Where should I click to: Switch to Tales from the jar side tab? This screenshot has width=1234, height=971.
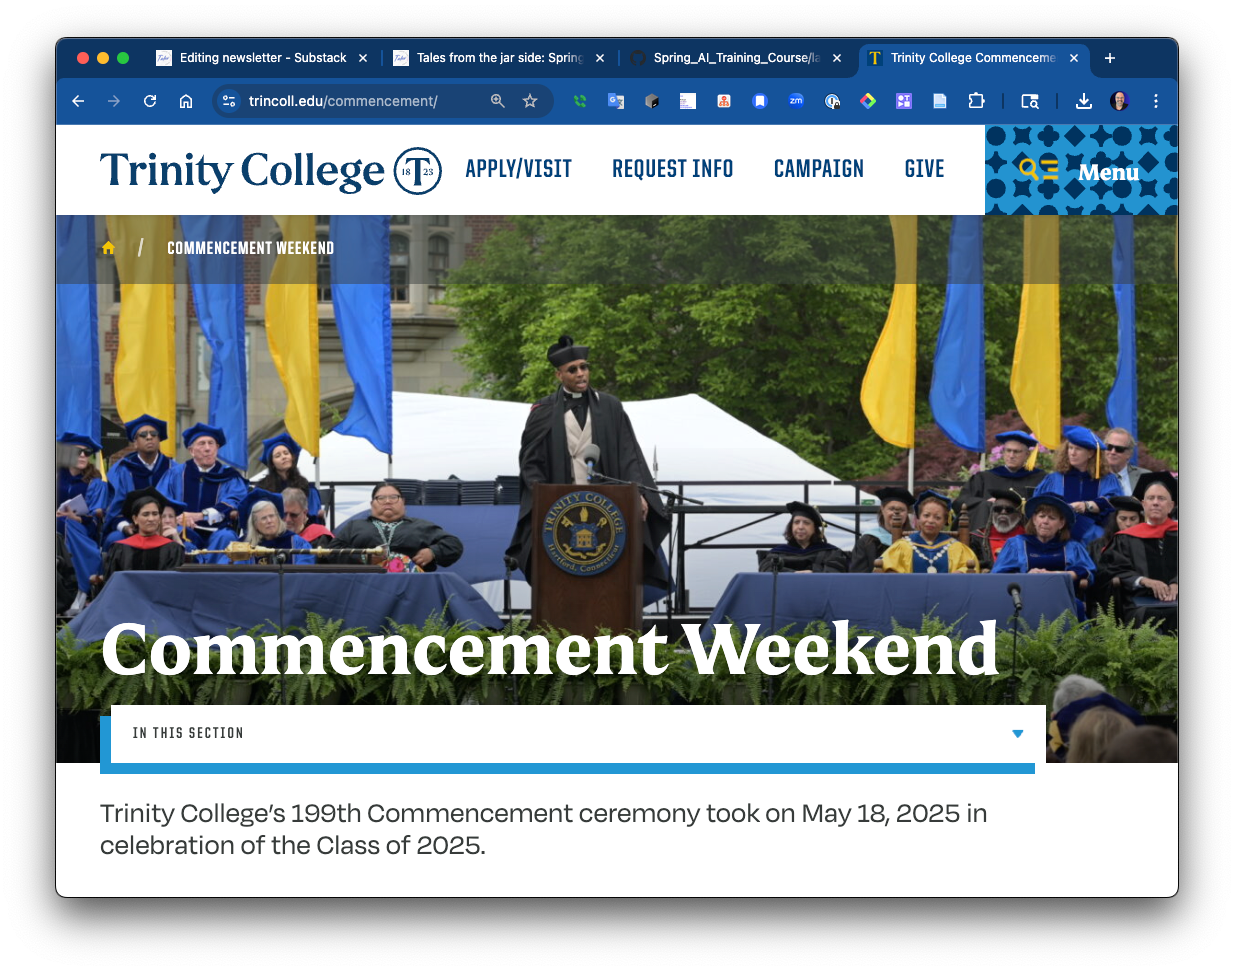[x=498, y=58]
